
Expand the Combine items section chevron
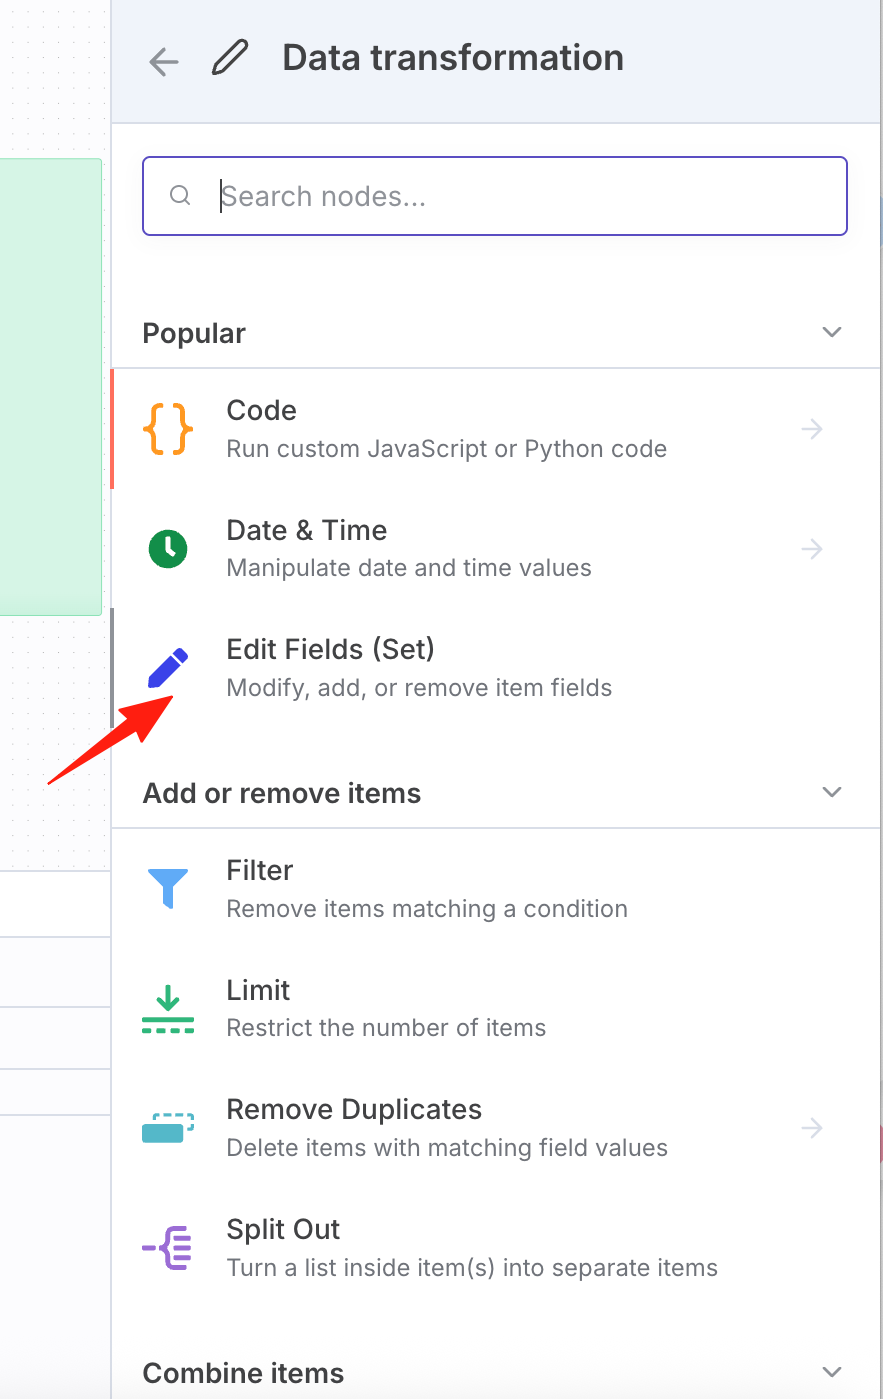coord(832,1372)
